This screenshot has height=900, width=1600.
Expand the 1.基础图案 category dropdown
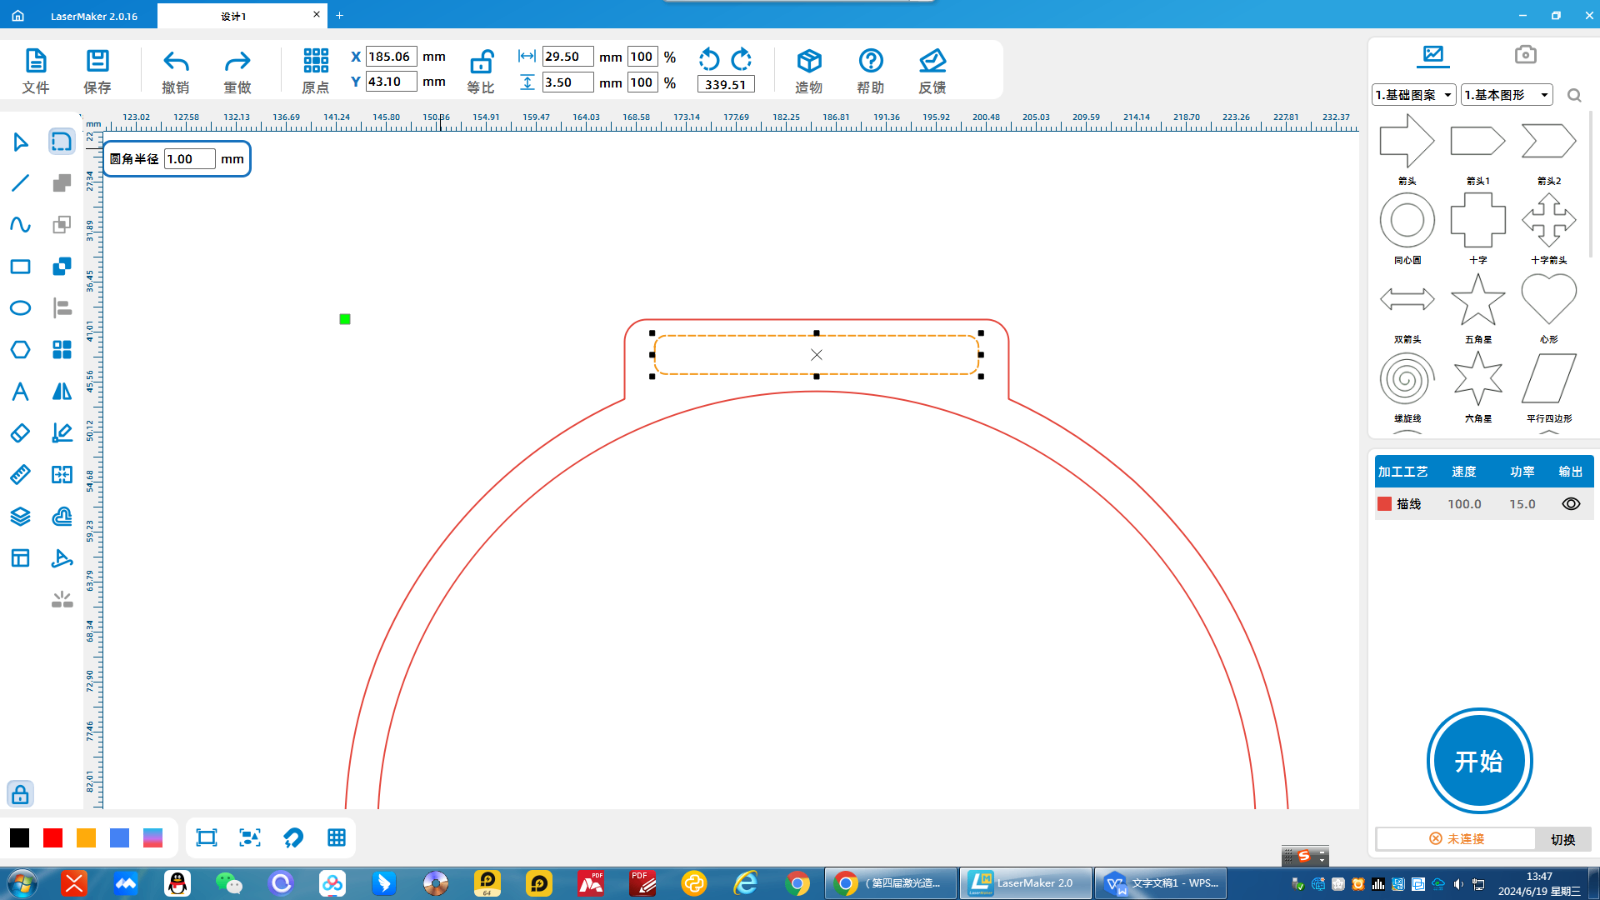(1413, 95)
